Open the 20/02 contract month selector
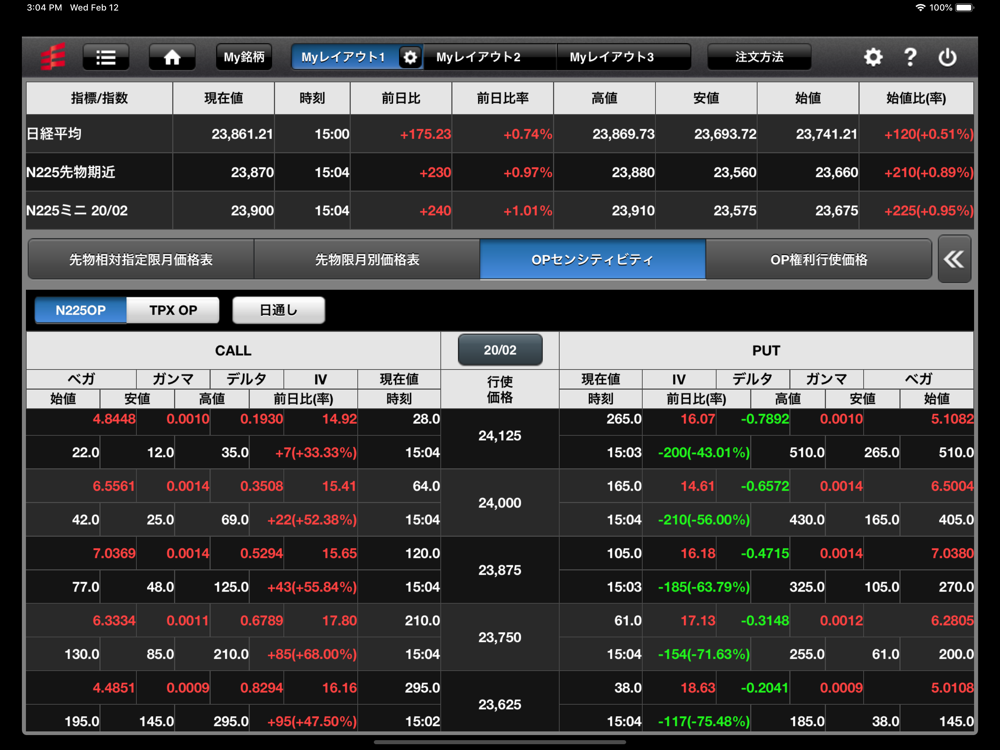 (500, 350)
